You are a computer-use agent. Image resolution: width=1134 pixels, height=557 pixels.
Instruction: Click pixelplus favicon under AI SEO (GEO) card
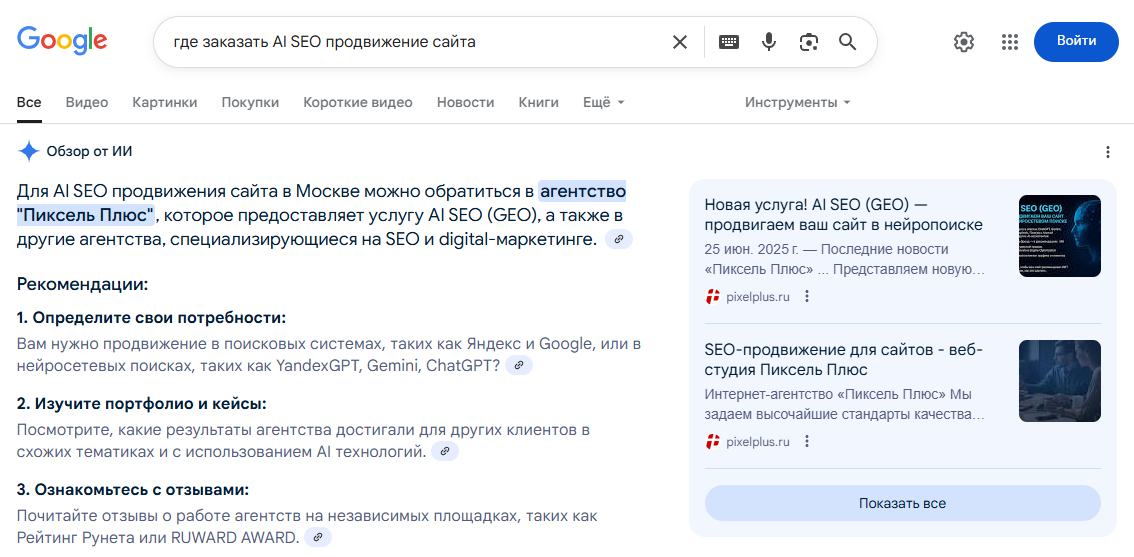click(713, 297)
